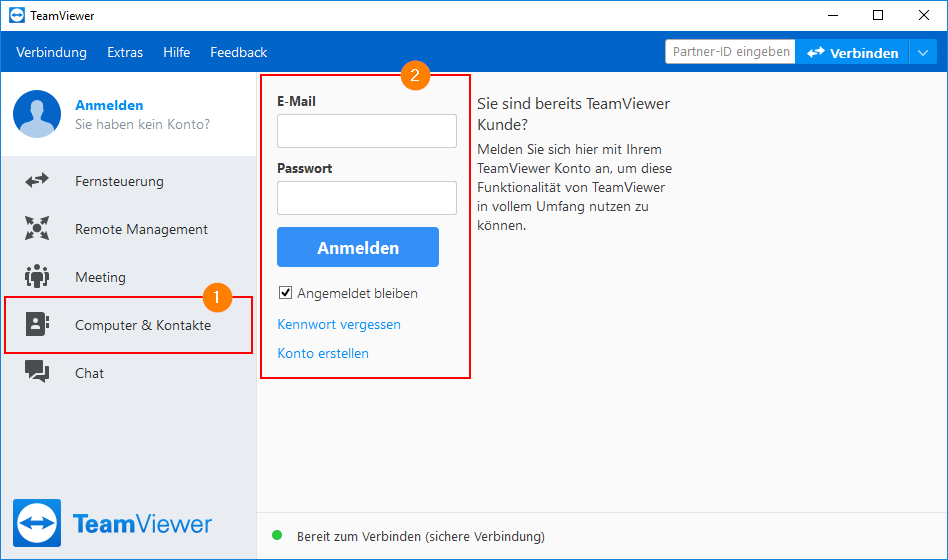Expand the Verbinden dropdown arrow
948x560 pixels.
923,53
